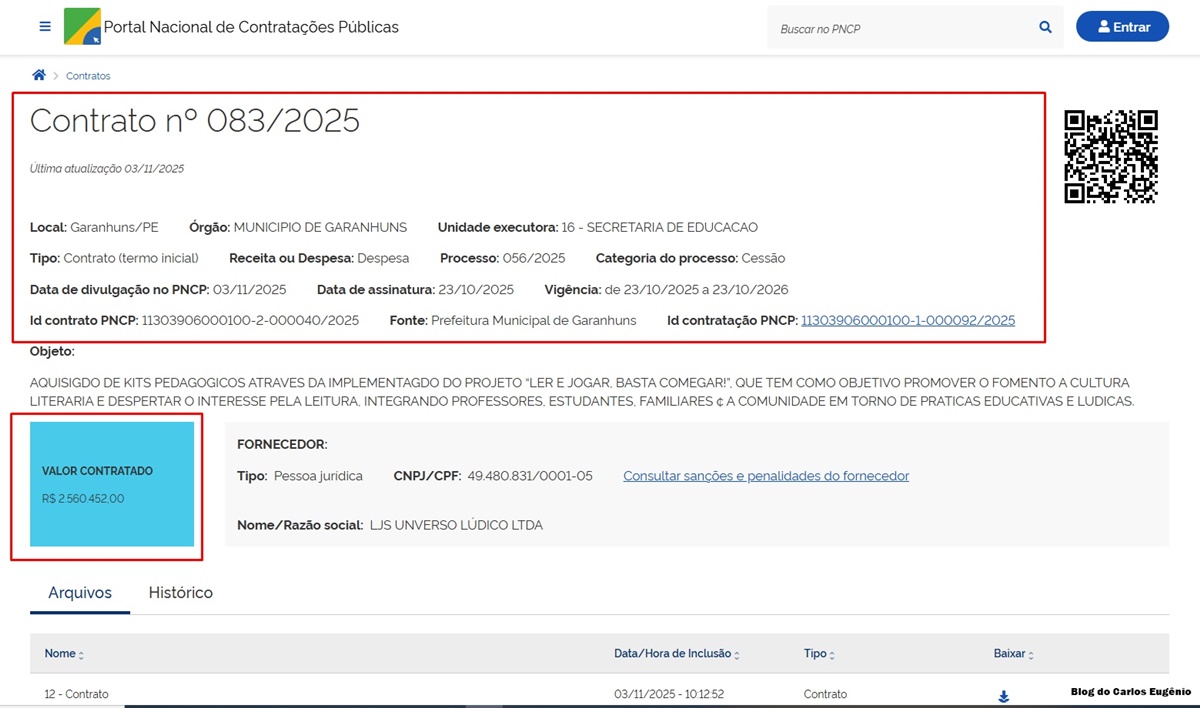This screenshot has height=708, width=1200.
Task: Click the 12 - Contrato row name
Action: pos(76,694)
